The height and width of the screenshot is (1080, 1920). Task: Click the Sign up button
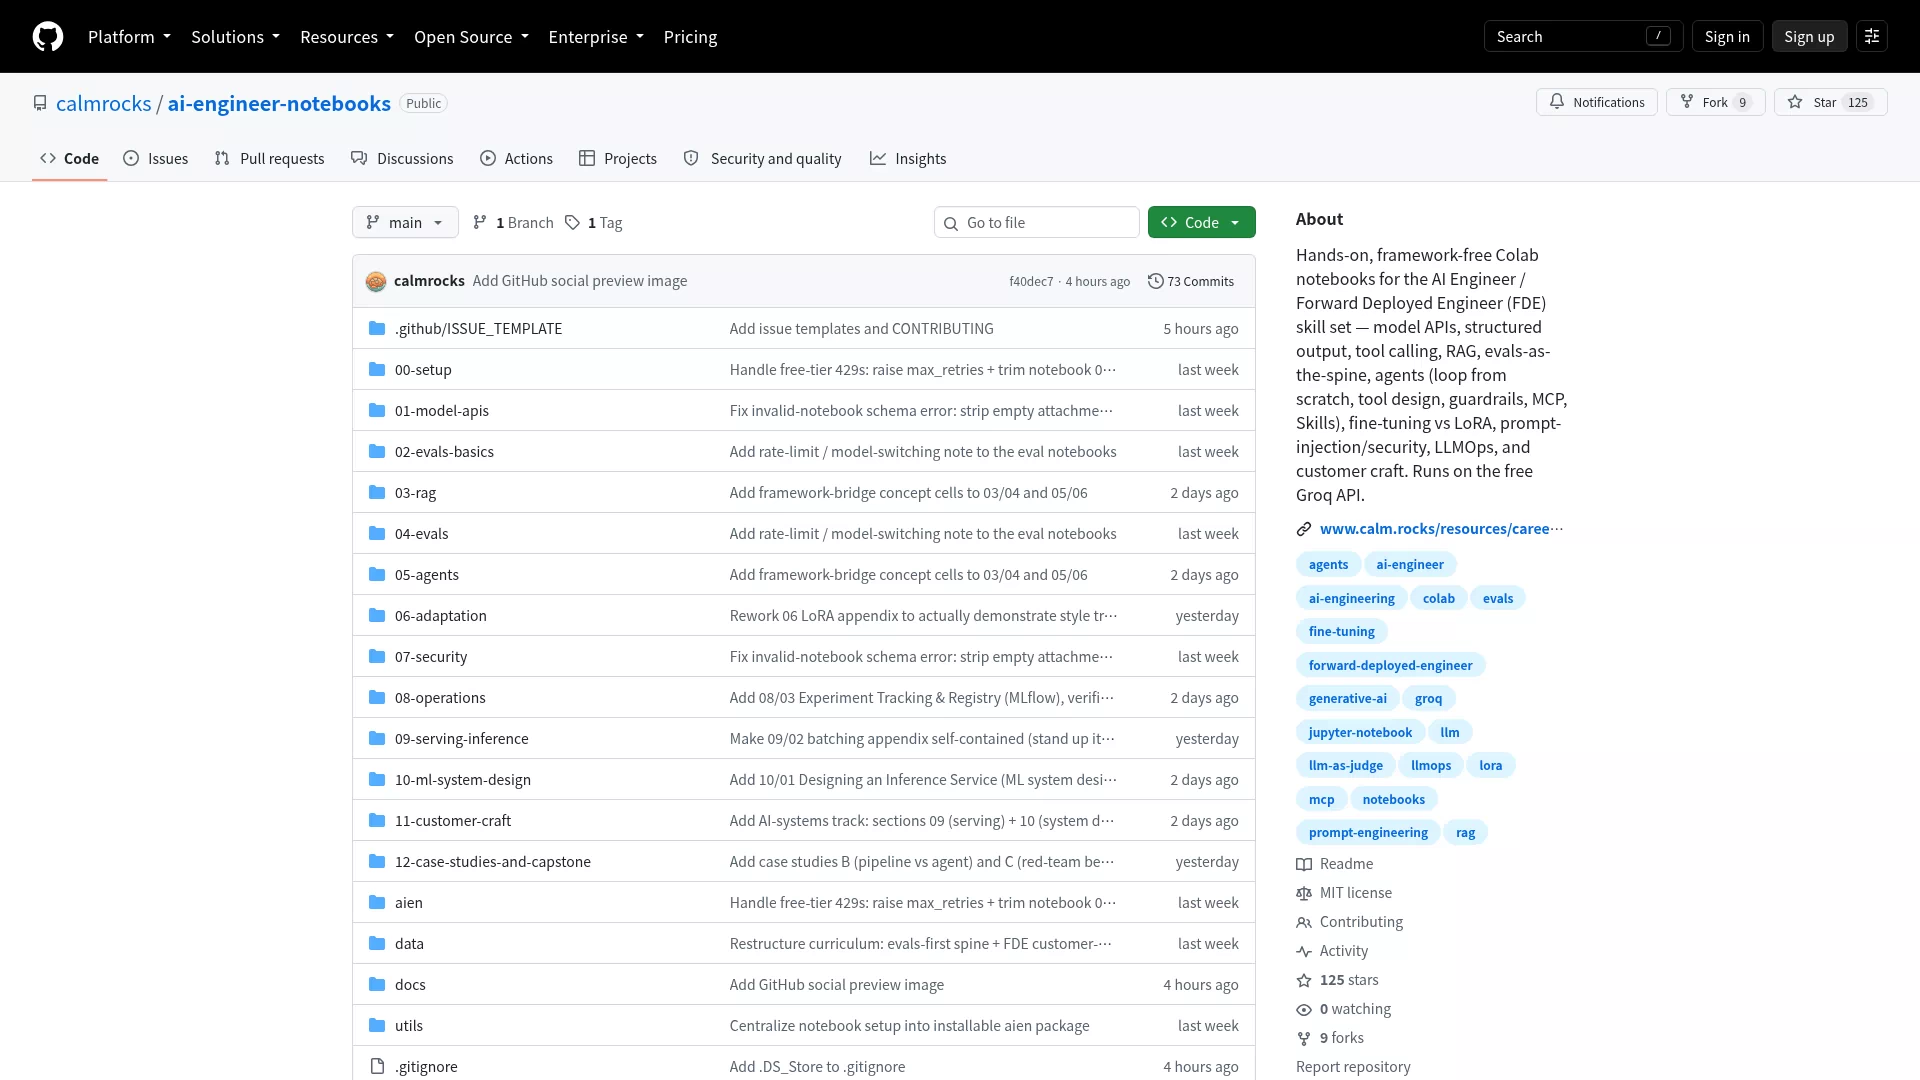pos(1809,37)
